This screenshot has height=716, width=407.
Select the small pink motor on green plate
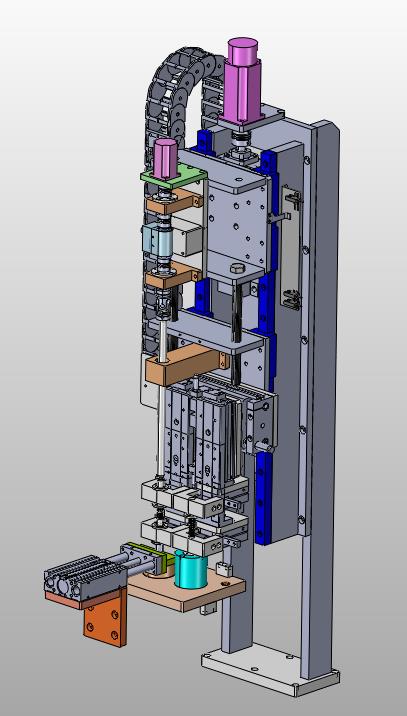[x=164, y=158]
